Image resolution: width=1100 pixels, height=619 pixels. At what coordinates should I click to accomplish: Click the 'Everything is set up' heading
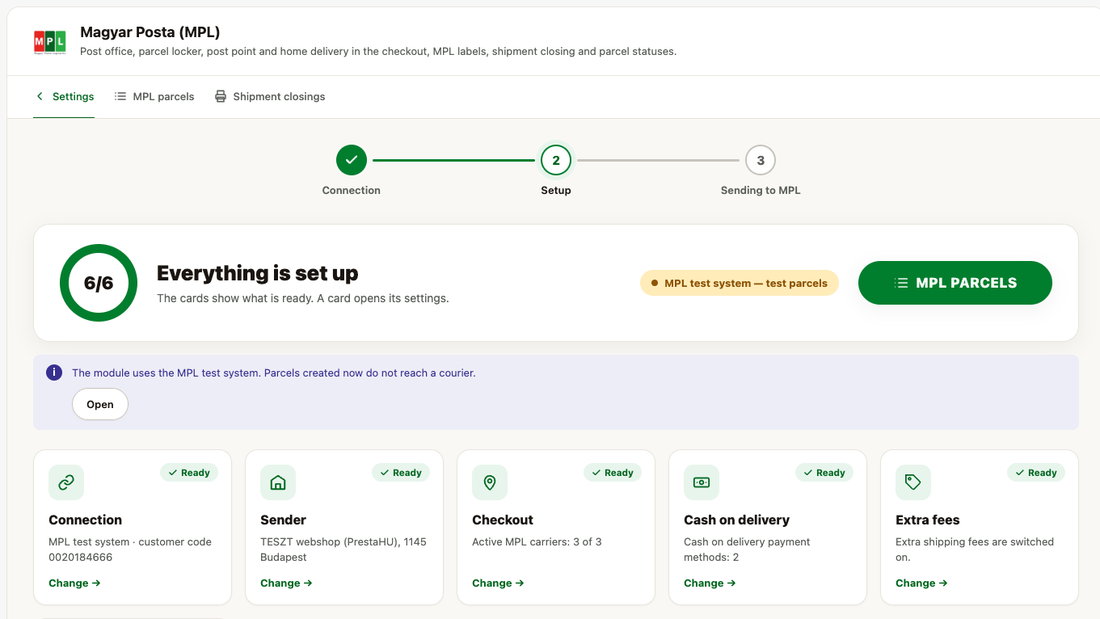pyautogui.click(x=257, y=273)
